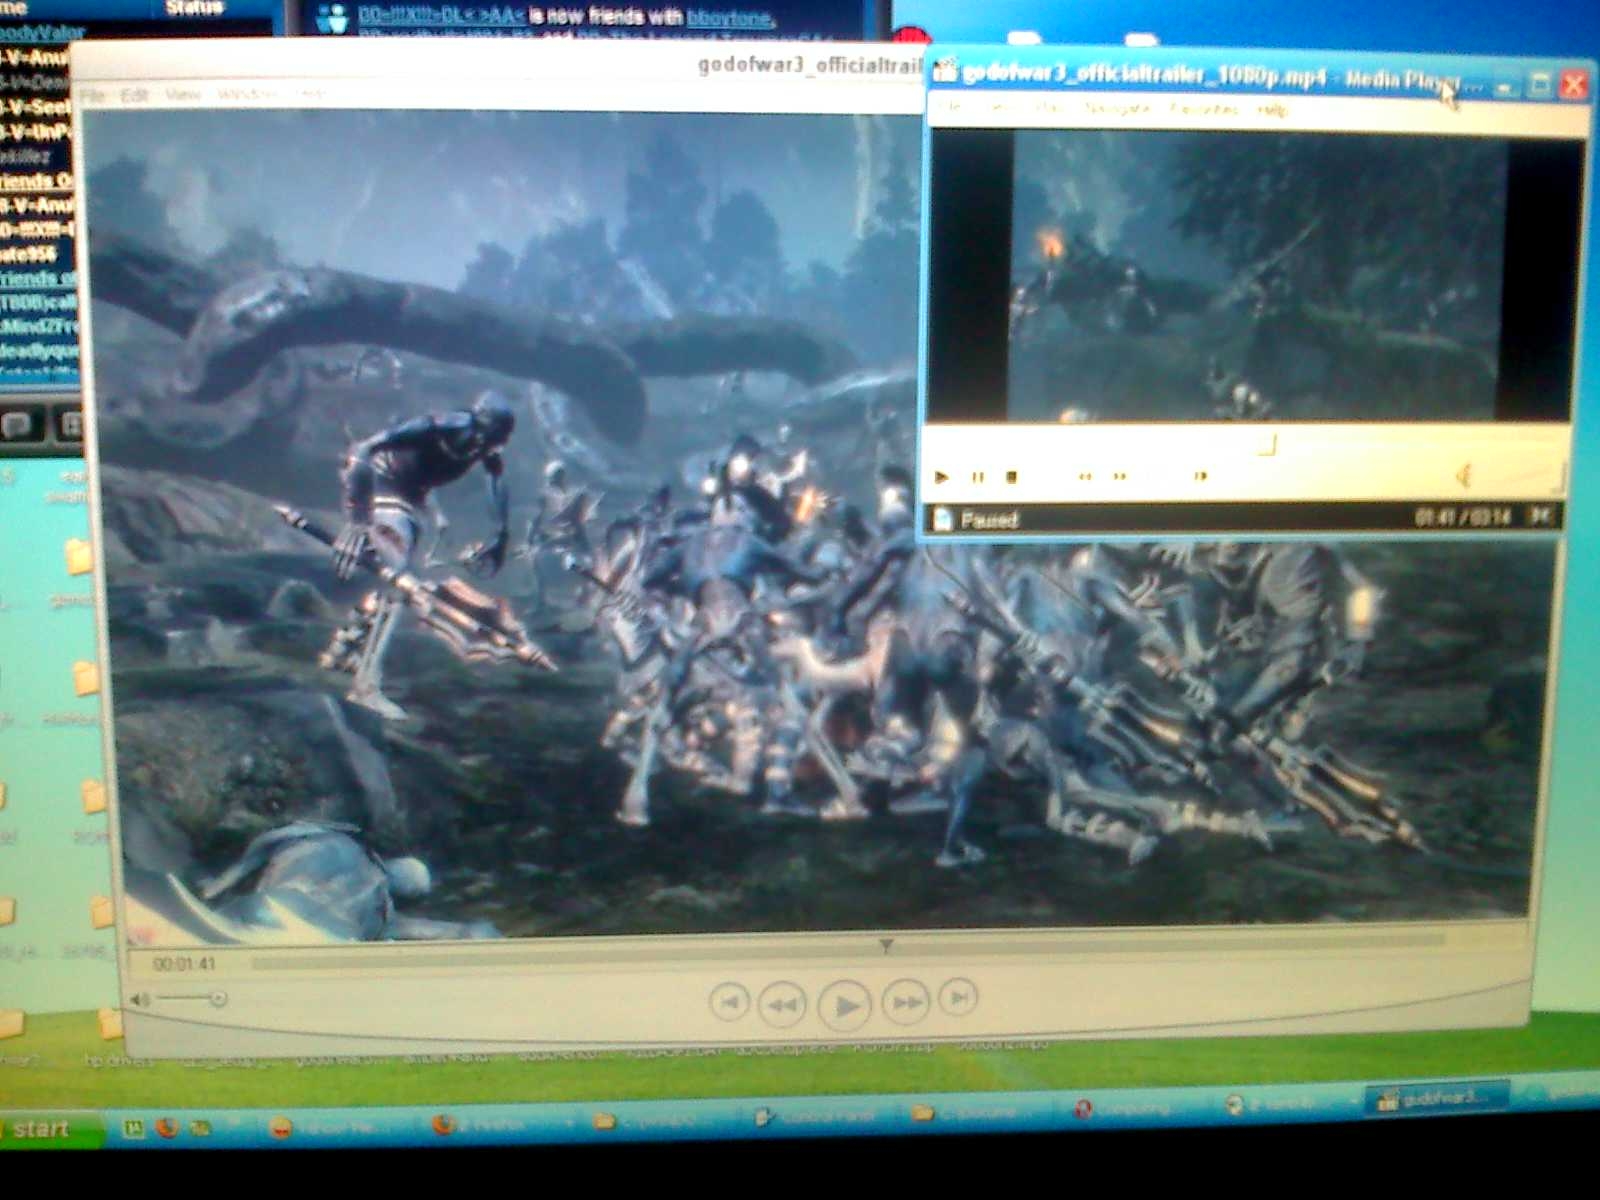Image resolution: width=1600 pixels, height=1200 pixels.
Task: Click Pause button in Media Player Classic
Action: coord(978,477)
